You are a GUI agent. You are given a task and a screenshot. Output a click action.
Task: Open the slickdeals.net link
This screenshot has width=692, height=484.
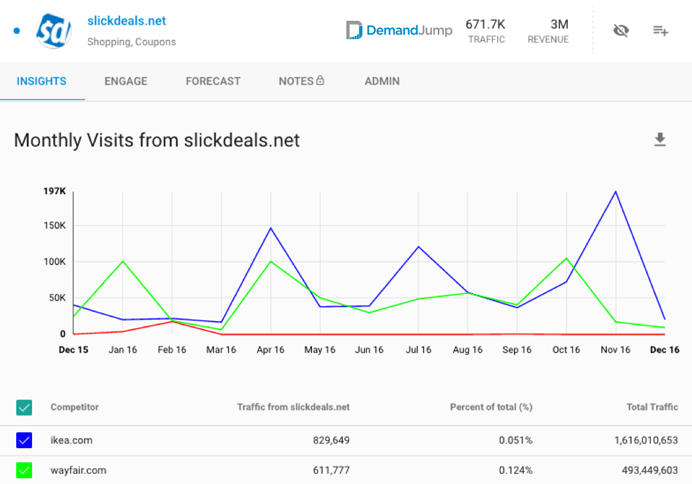point(127,21)
